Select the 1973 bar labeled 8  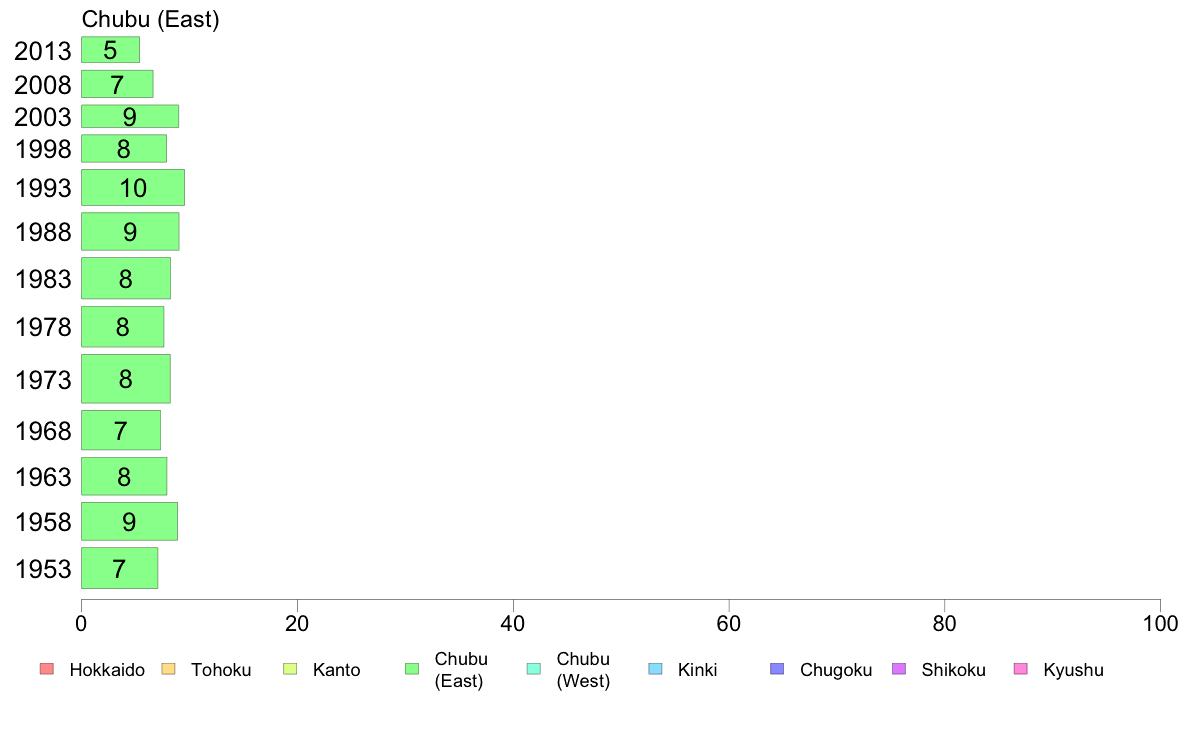(126, 379)
